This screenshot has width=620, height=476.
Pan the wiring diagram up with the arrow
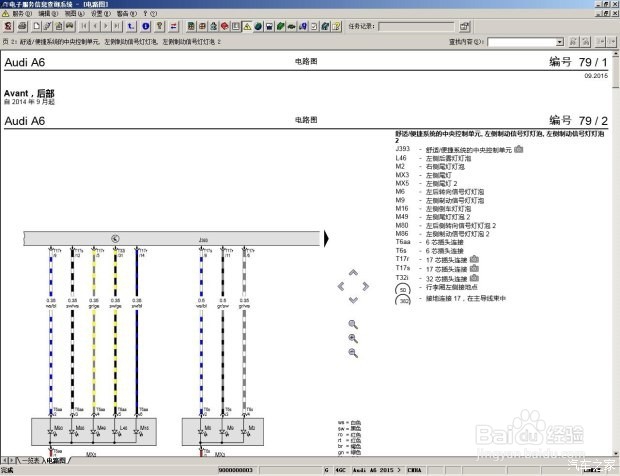coord(353,272)
